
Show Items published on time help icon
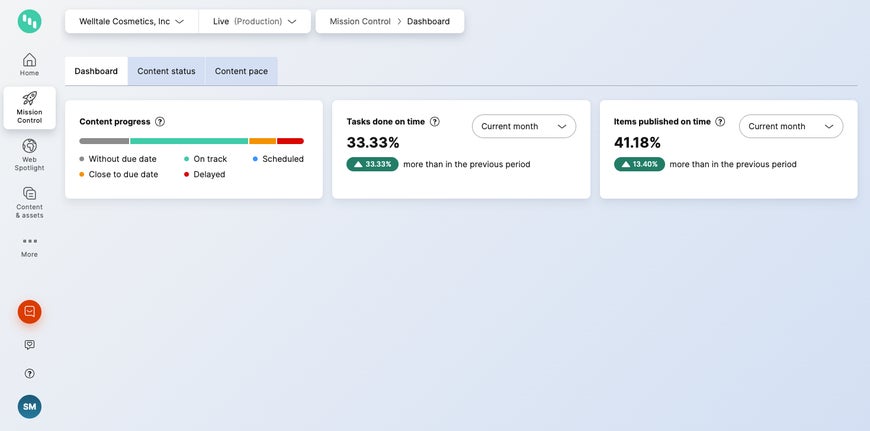720,122
